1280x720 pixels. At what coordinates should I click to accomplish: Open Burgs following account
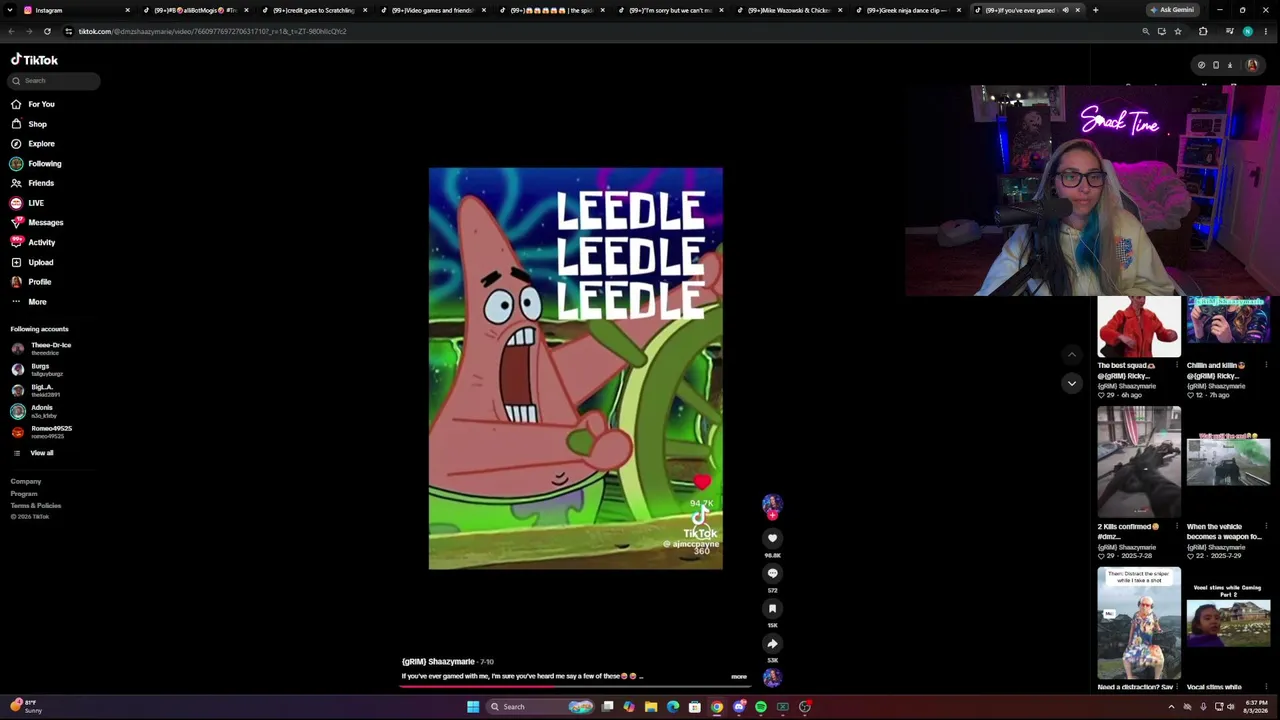tap(37, 370)
